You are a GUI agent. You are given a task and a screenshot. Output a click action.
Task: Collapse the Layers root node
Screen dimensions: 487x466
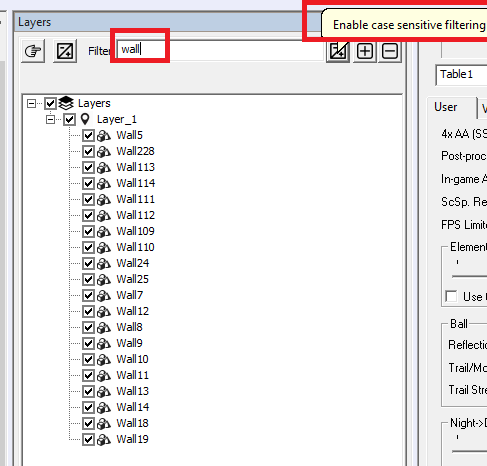tap(31, 103)
